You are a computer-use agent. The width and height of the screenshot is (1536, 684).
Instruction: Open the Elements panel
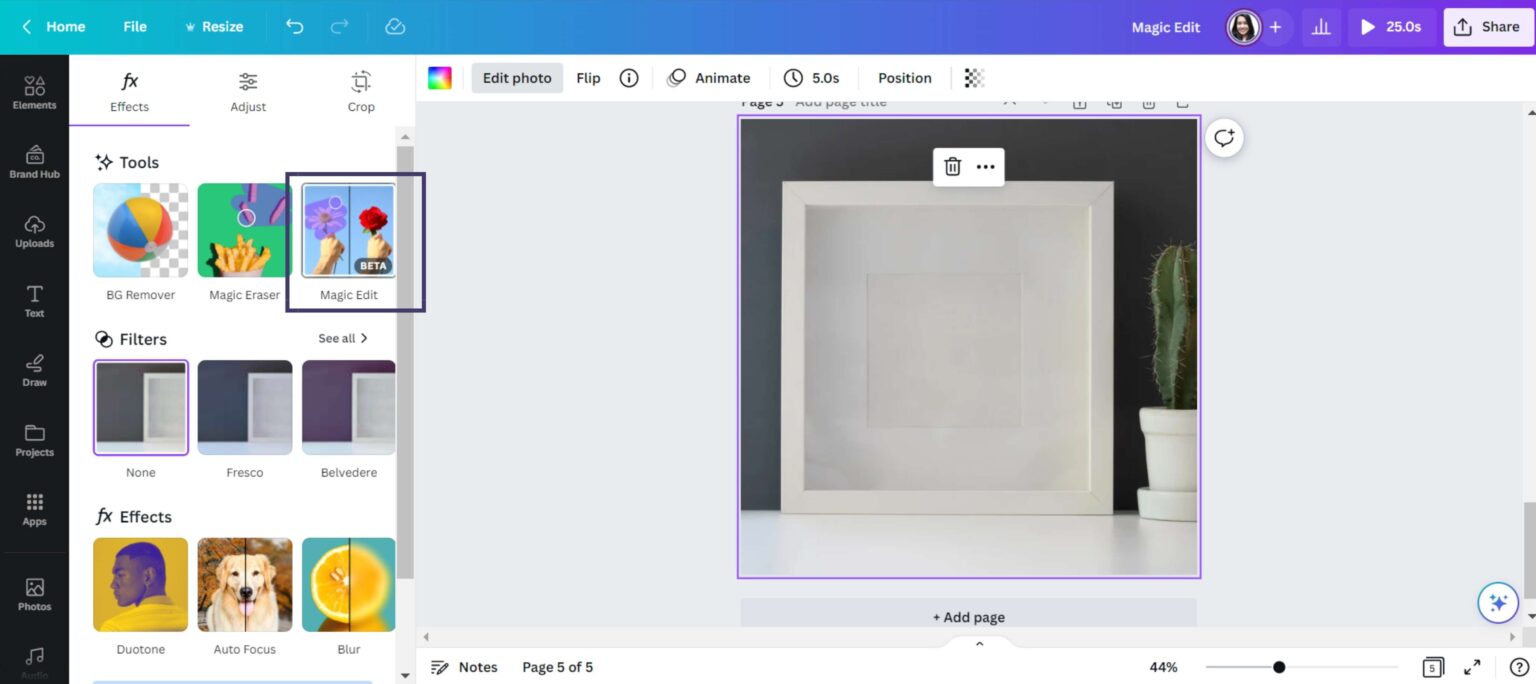(34, 89)
